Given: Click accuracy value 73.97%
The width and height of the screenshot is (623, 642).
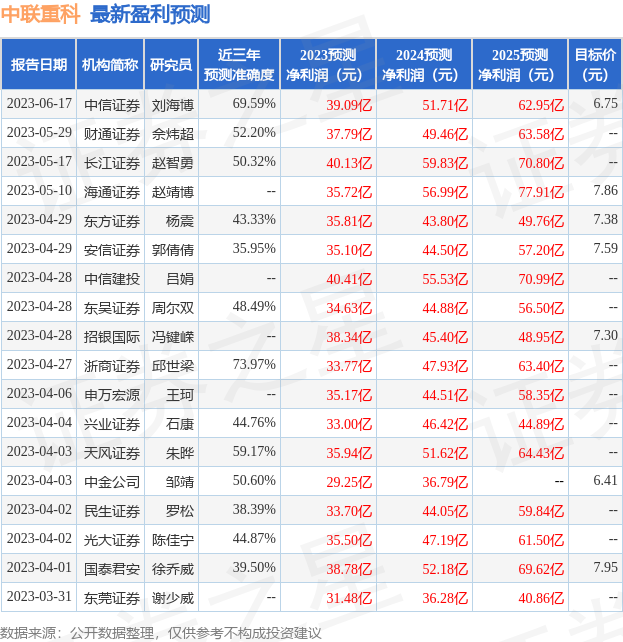Looking at the screenshot, I should [x=254, y=365].
